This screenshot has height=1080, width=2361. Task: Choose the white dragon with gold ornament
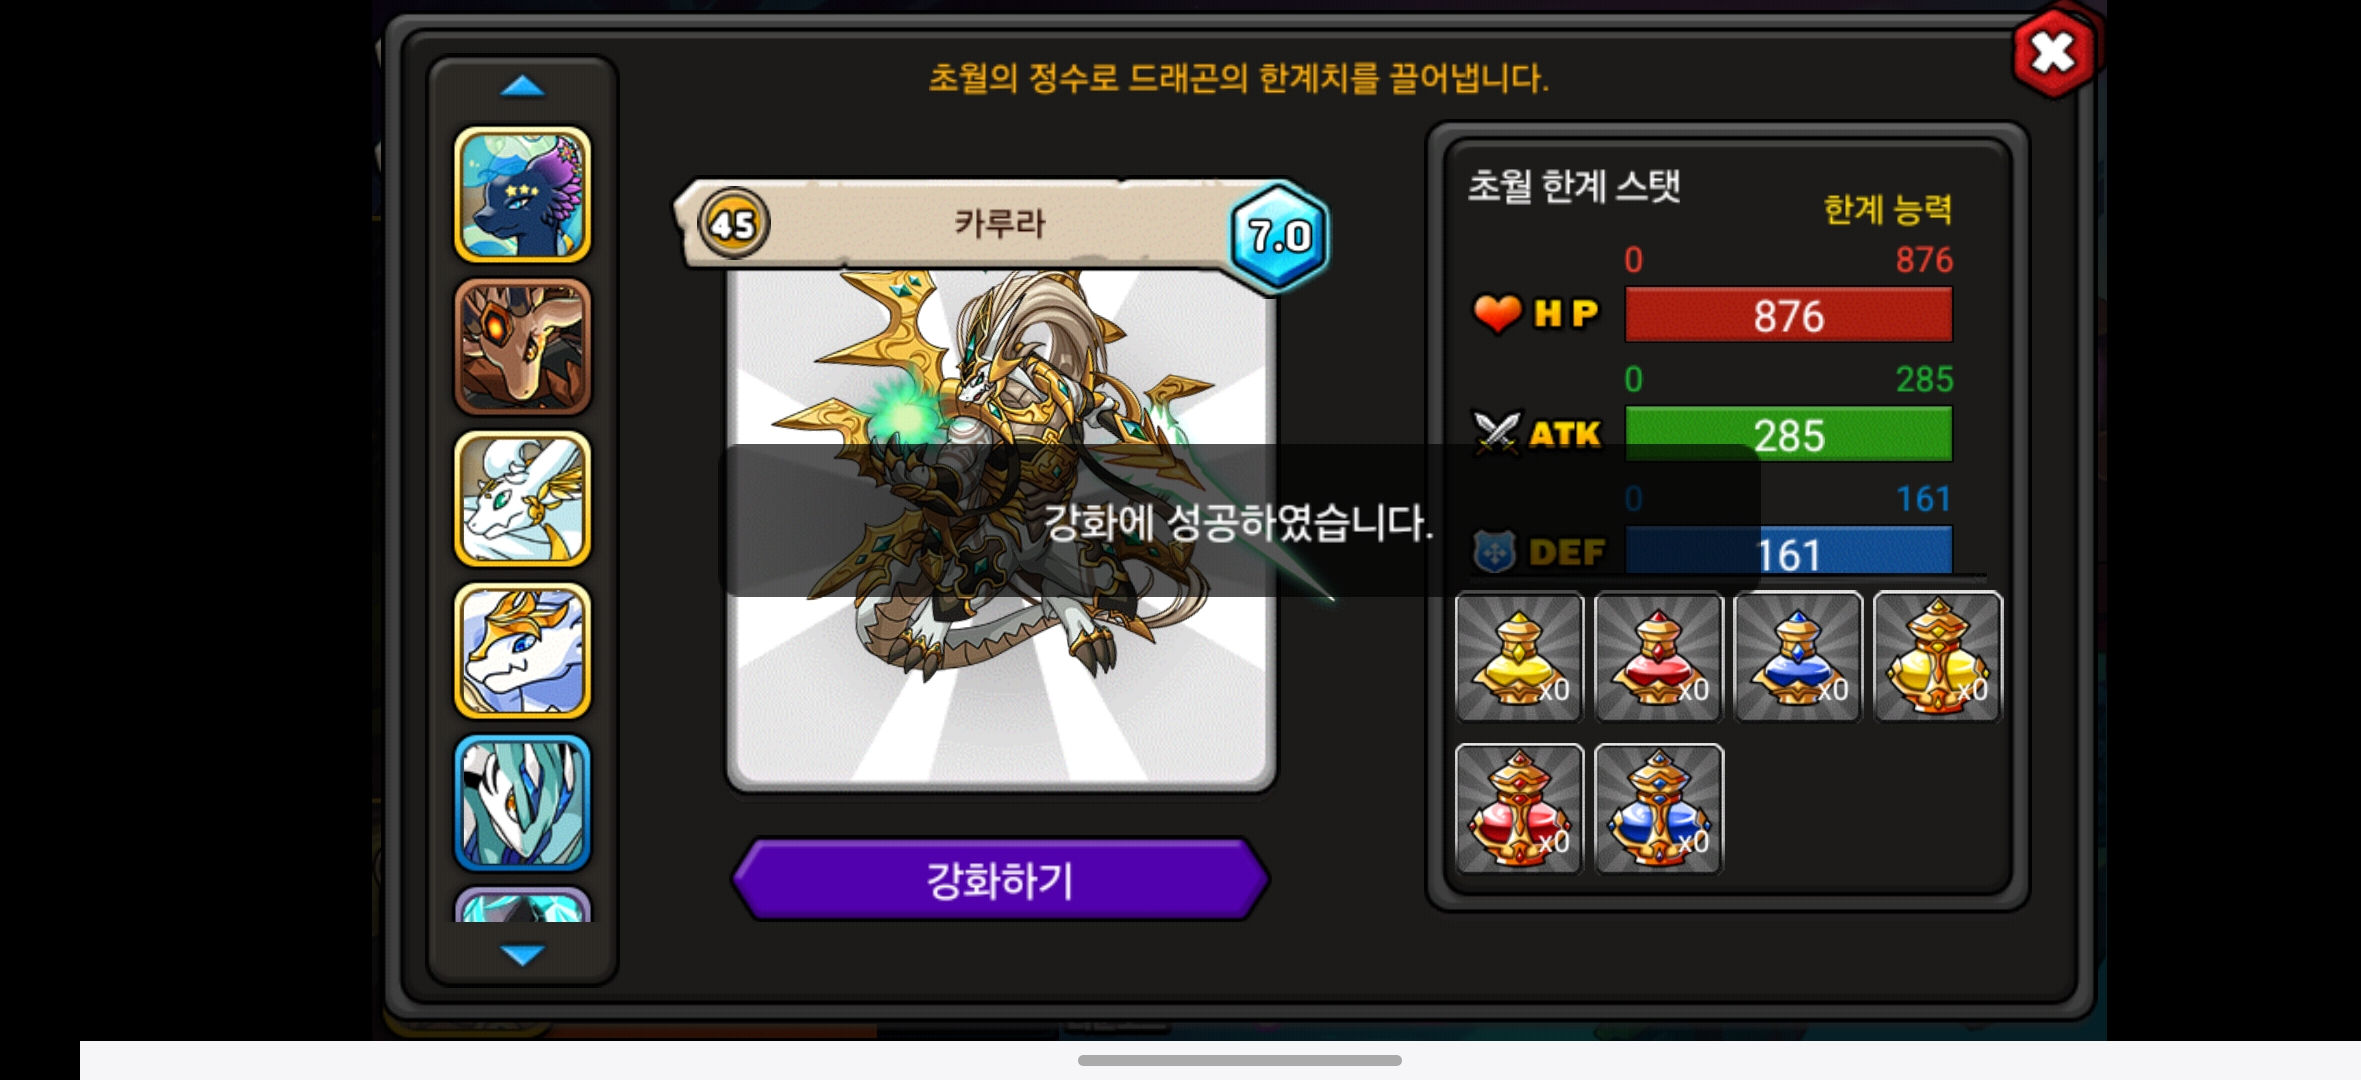522,498
